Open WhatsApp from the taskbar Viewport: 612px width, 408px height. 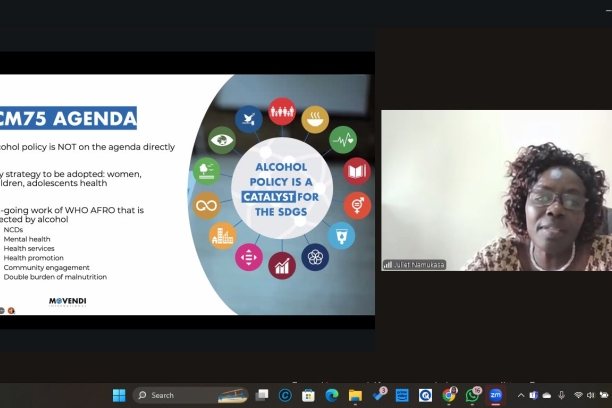click(x=472, y=395)
